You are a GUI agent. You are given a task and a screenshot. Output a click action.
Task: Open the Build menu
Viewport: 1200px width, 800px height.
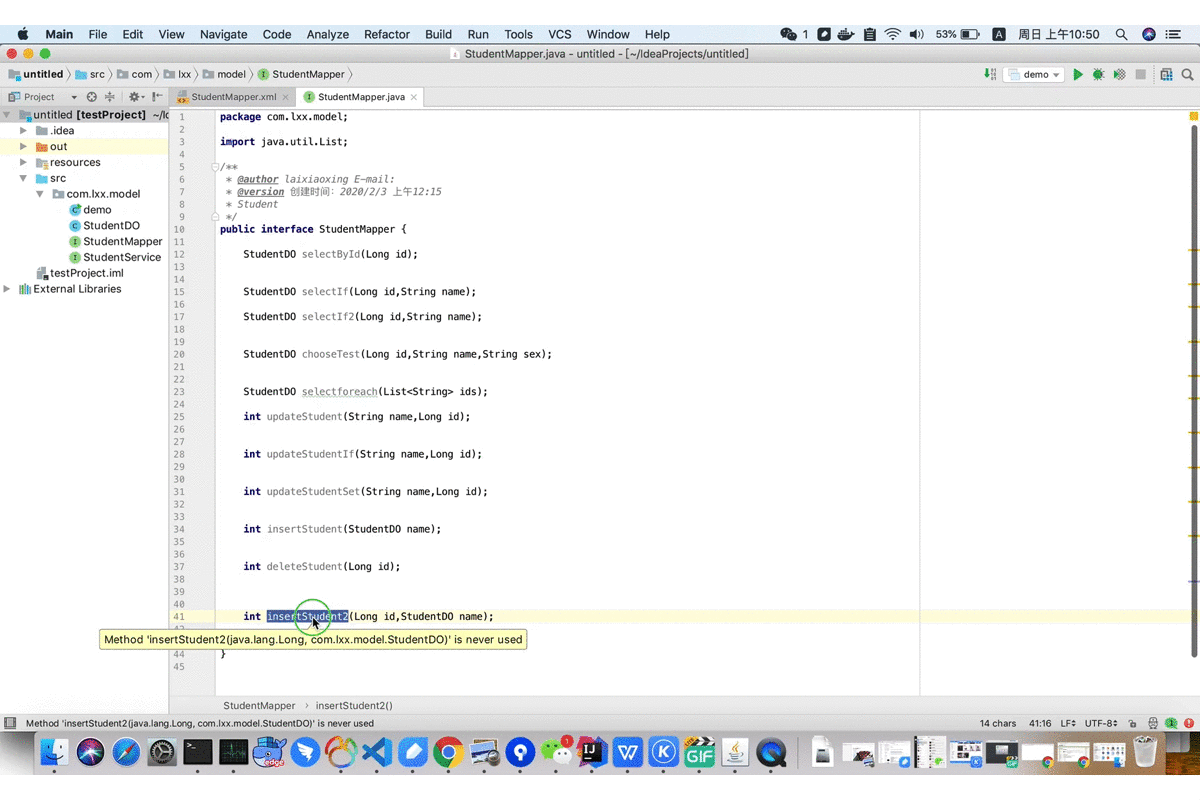(x=438, y=34)
